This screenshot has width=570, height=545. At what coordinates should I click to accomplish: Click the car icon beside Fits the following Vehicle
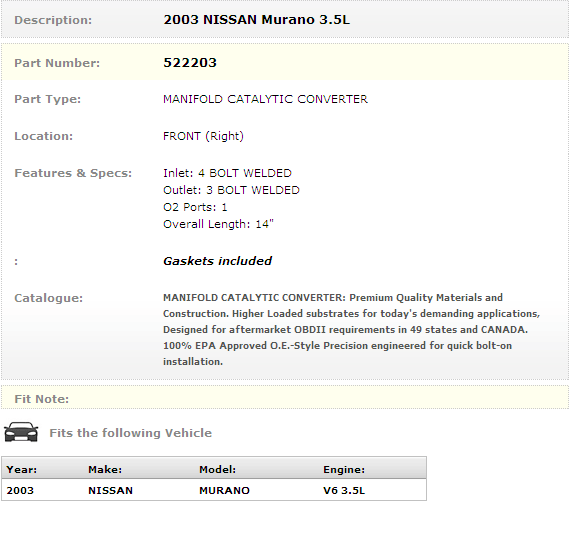21,432
